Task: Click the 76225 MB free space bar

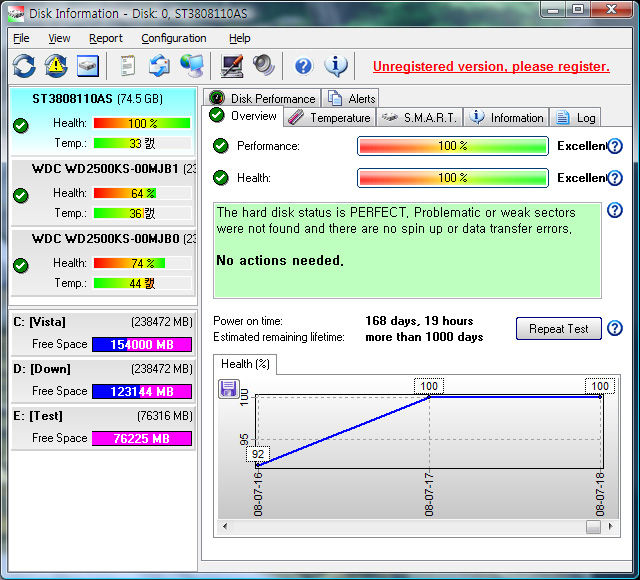Action: coord(142,438)
